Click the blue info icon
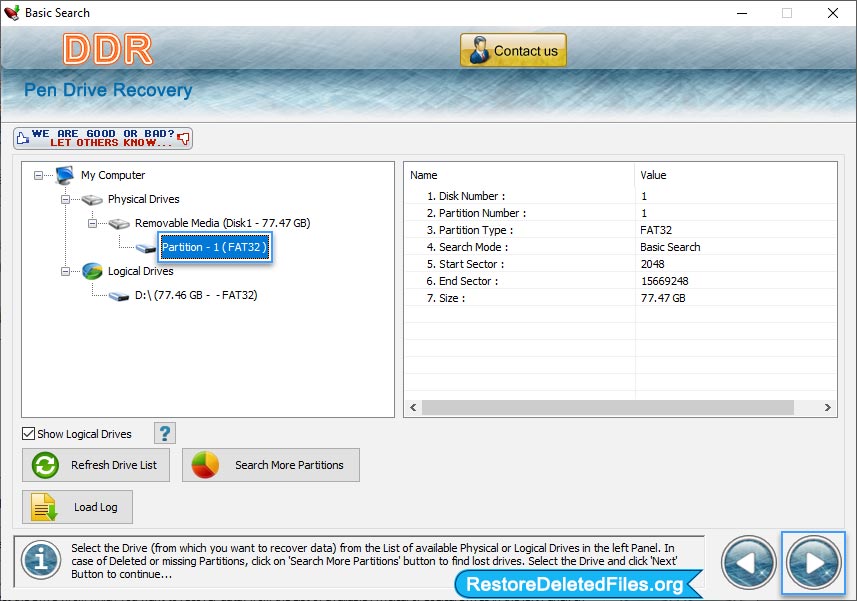The width and height of the screenshot is (857, 601). tap(41, 560)
